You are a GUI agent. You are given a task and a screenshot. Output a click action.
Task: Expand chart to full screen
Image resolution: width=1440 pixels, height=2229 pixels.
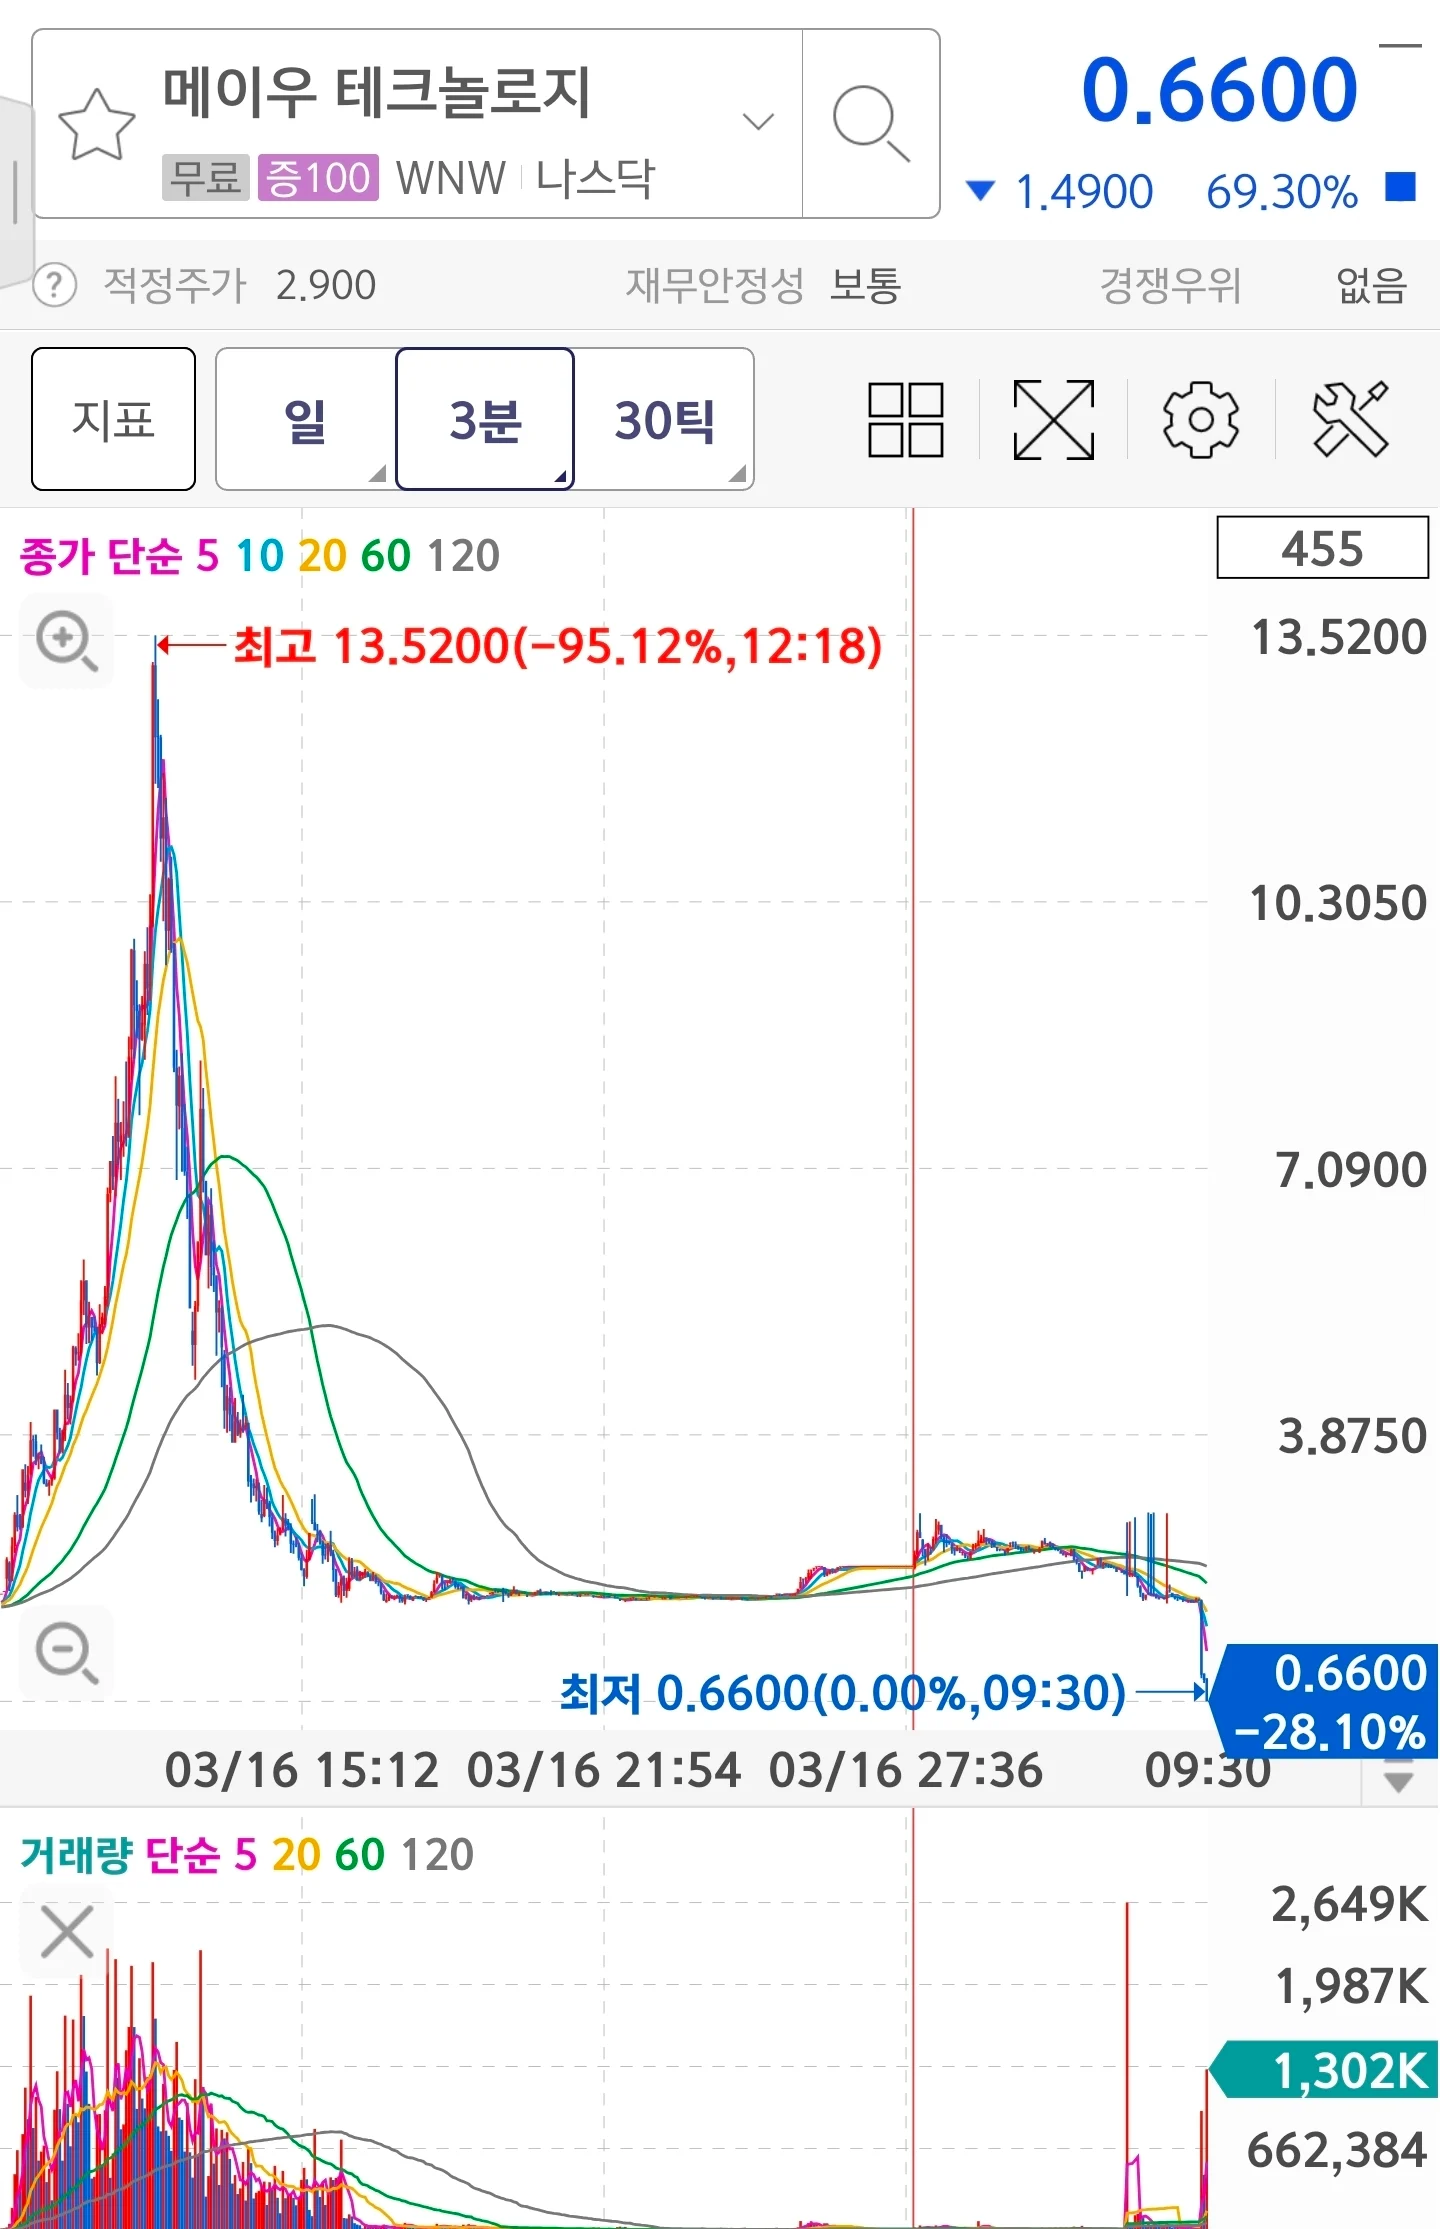pos(1053,420)
